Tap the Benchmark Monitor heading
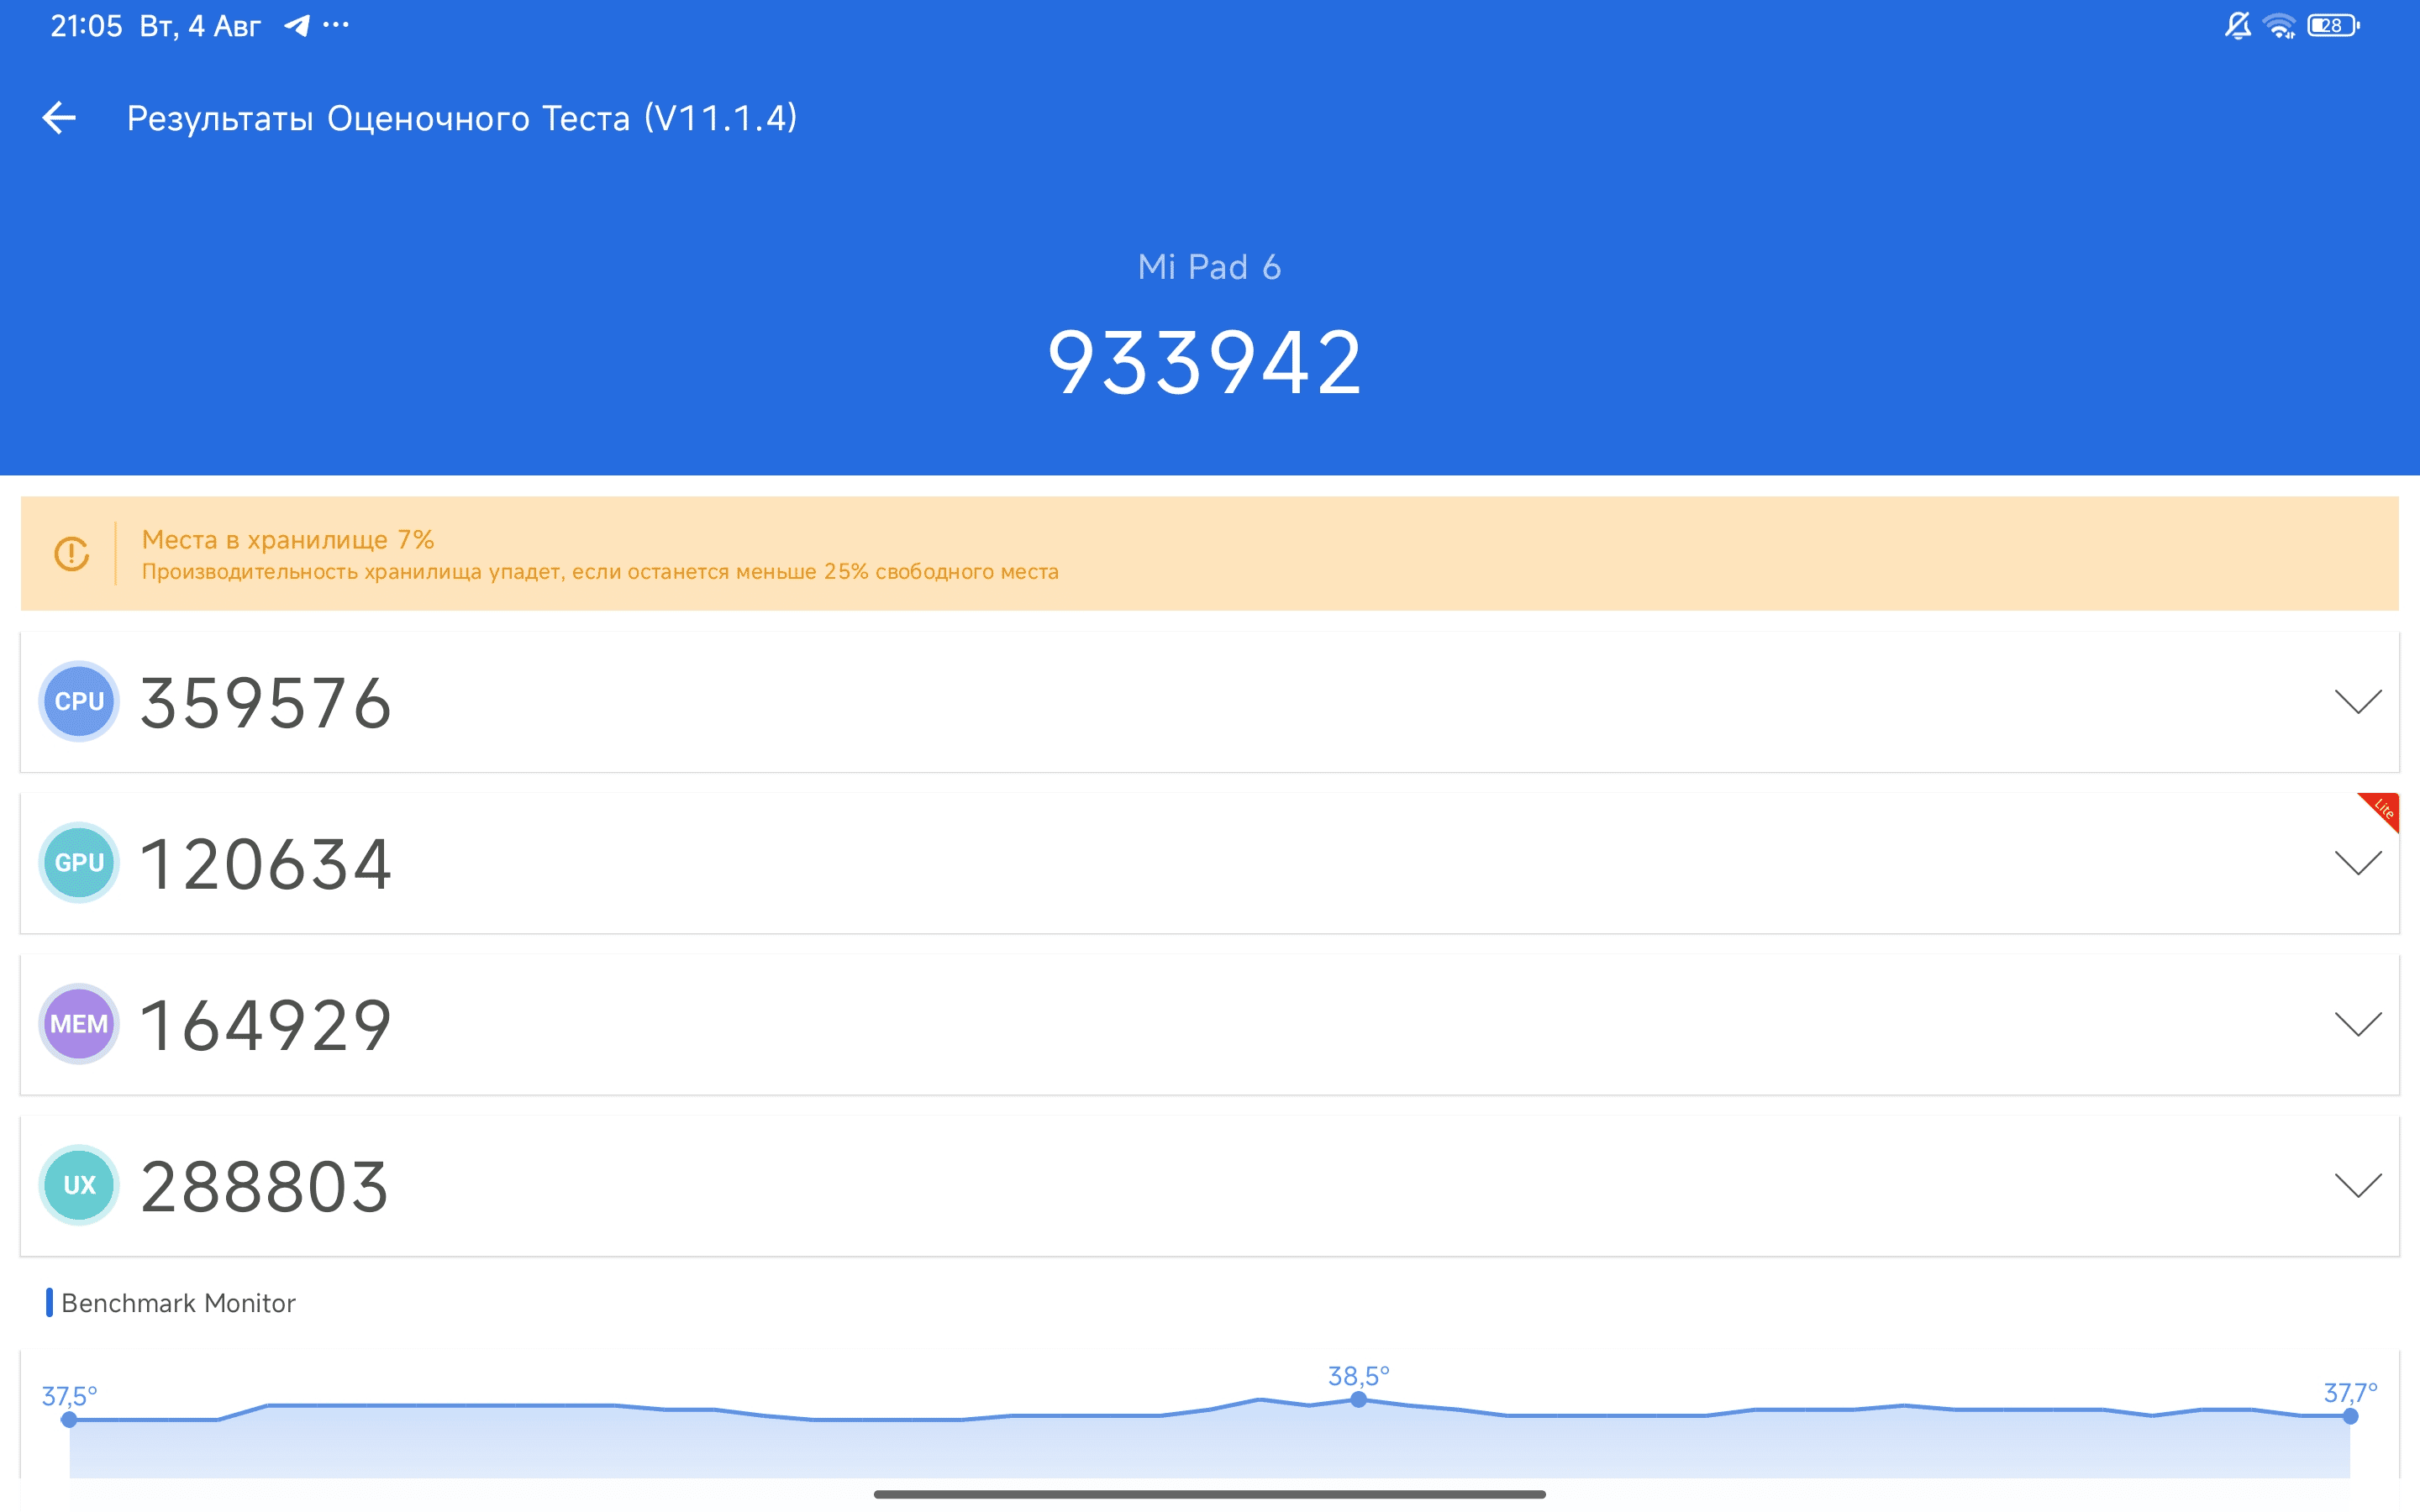The image size is (2420, 1512). [178, 1303]
